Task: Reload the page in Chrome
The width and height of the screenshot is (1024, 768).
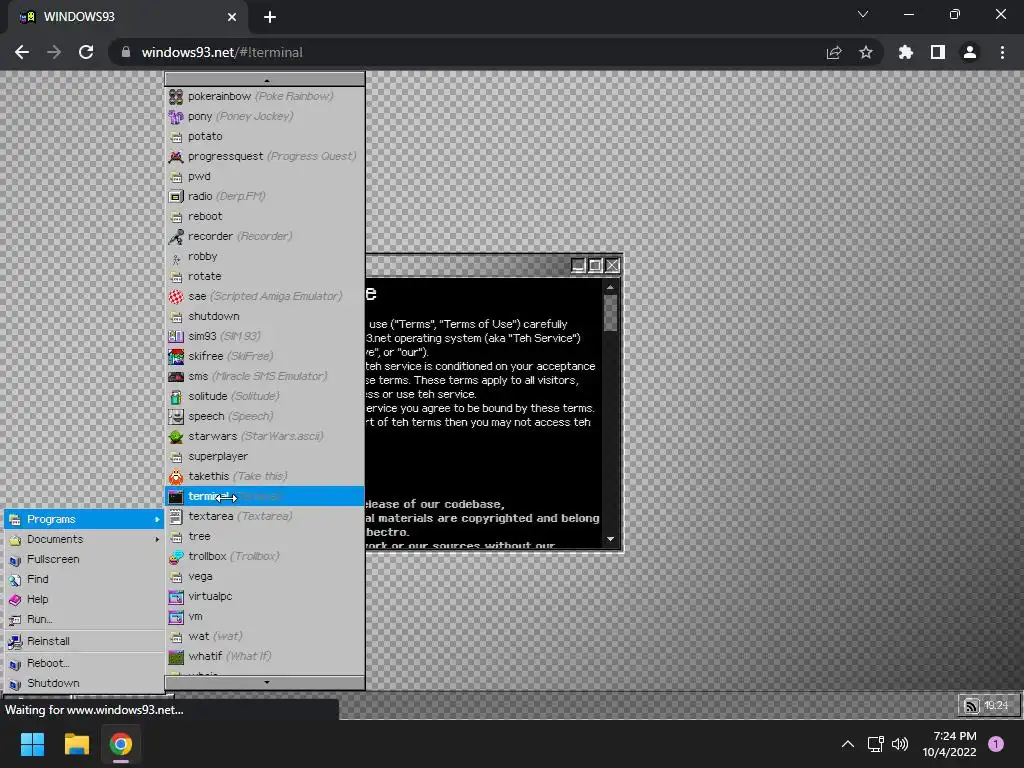Action: (x=86, y=52)
